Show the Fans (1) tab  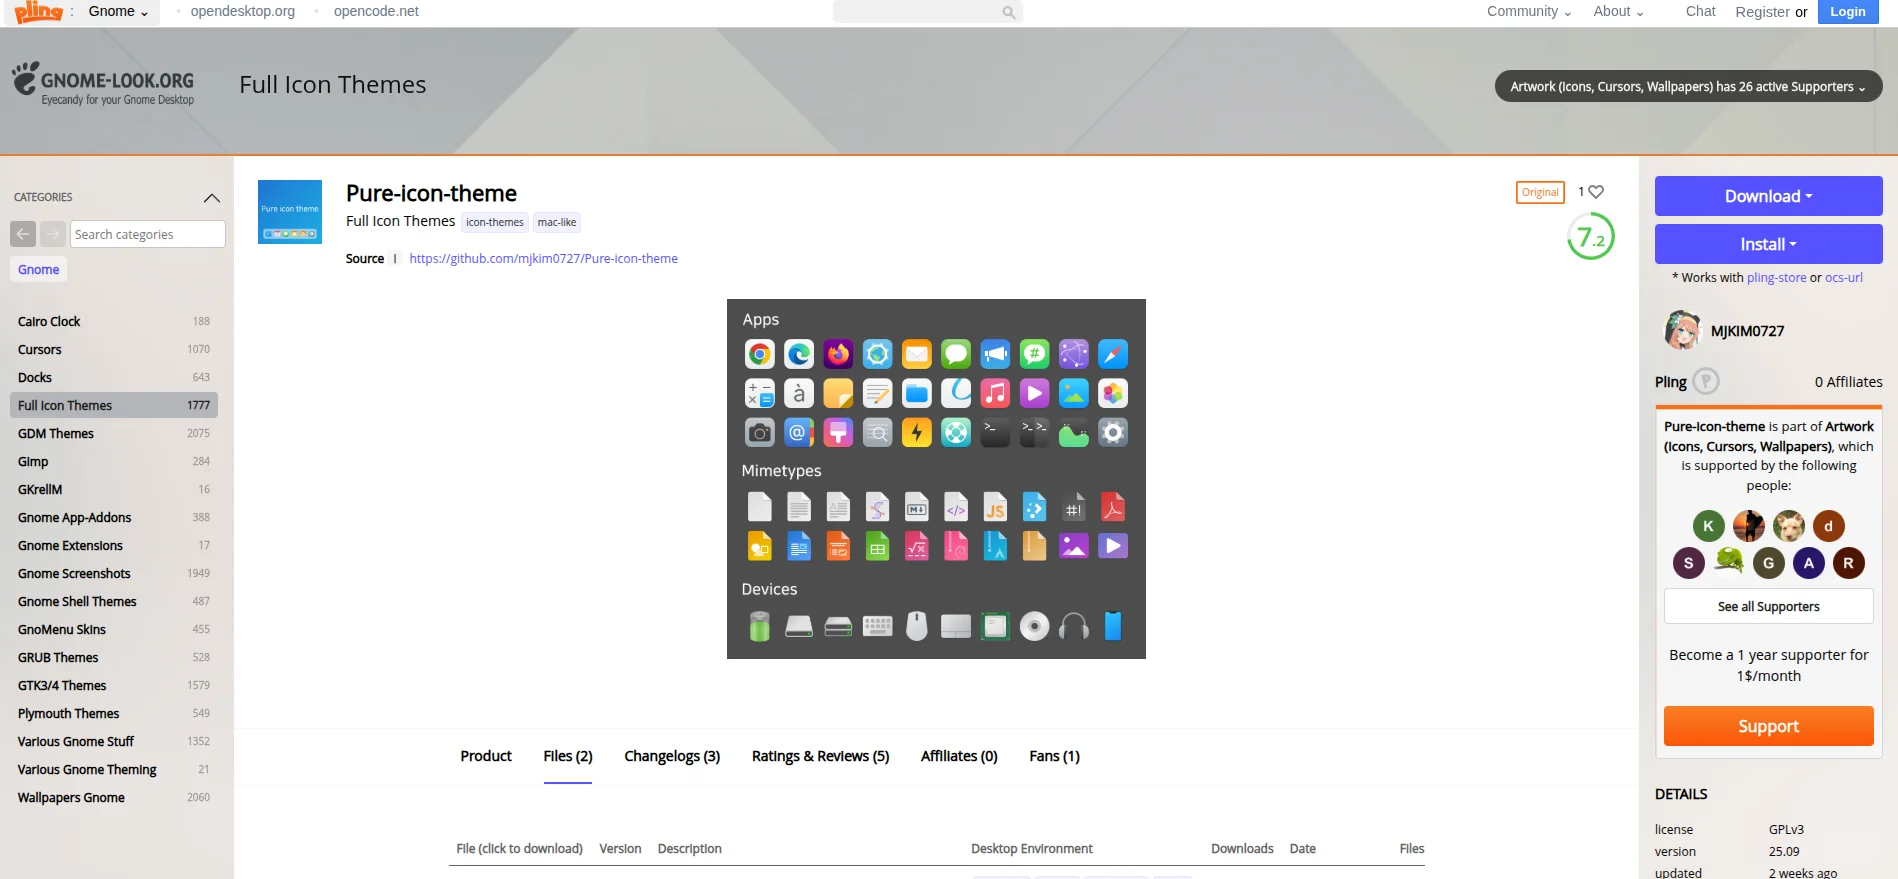pyautogui.click(x=1054, y=756)
